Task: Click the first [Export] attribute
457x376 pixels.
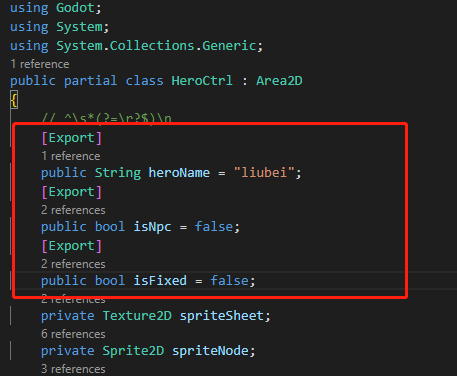Action: click(72, 138)
